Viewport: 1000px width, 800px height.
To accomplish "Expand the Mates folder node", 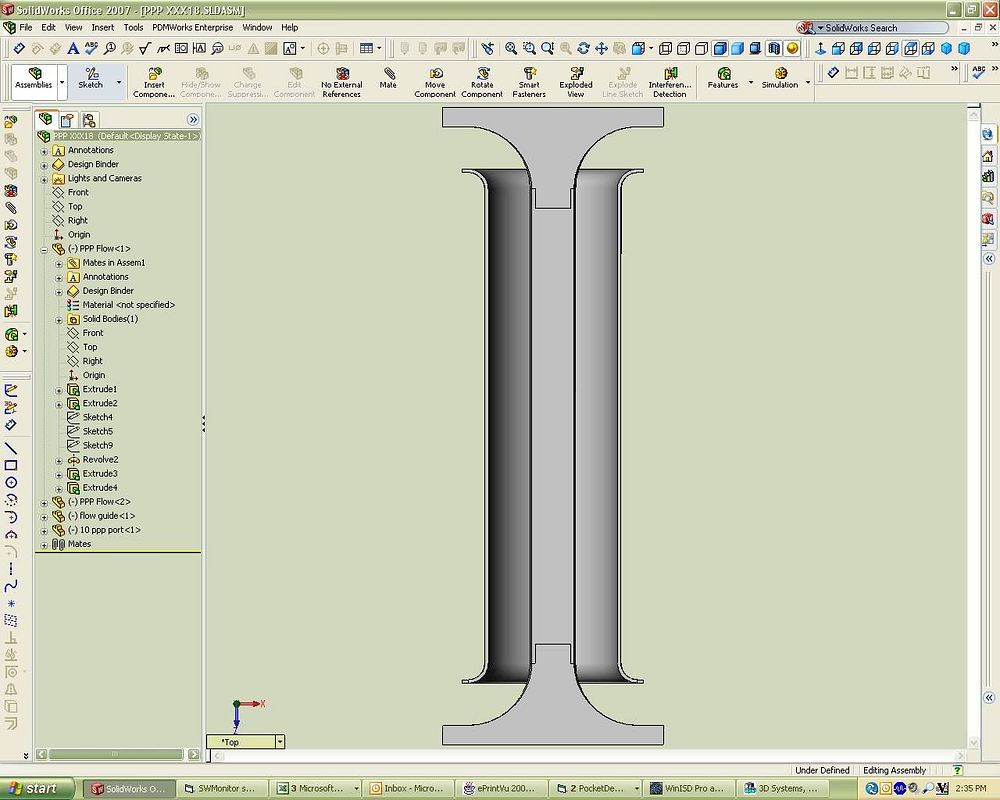I will click(44, 545).
